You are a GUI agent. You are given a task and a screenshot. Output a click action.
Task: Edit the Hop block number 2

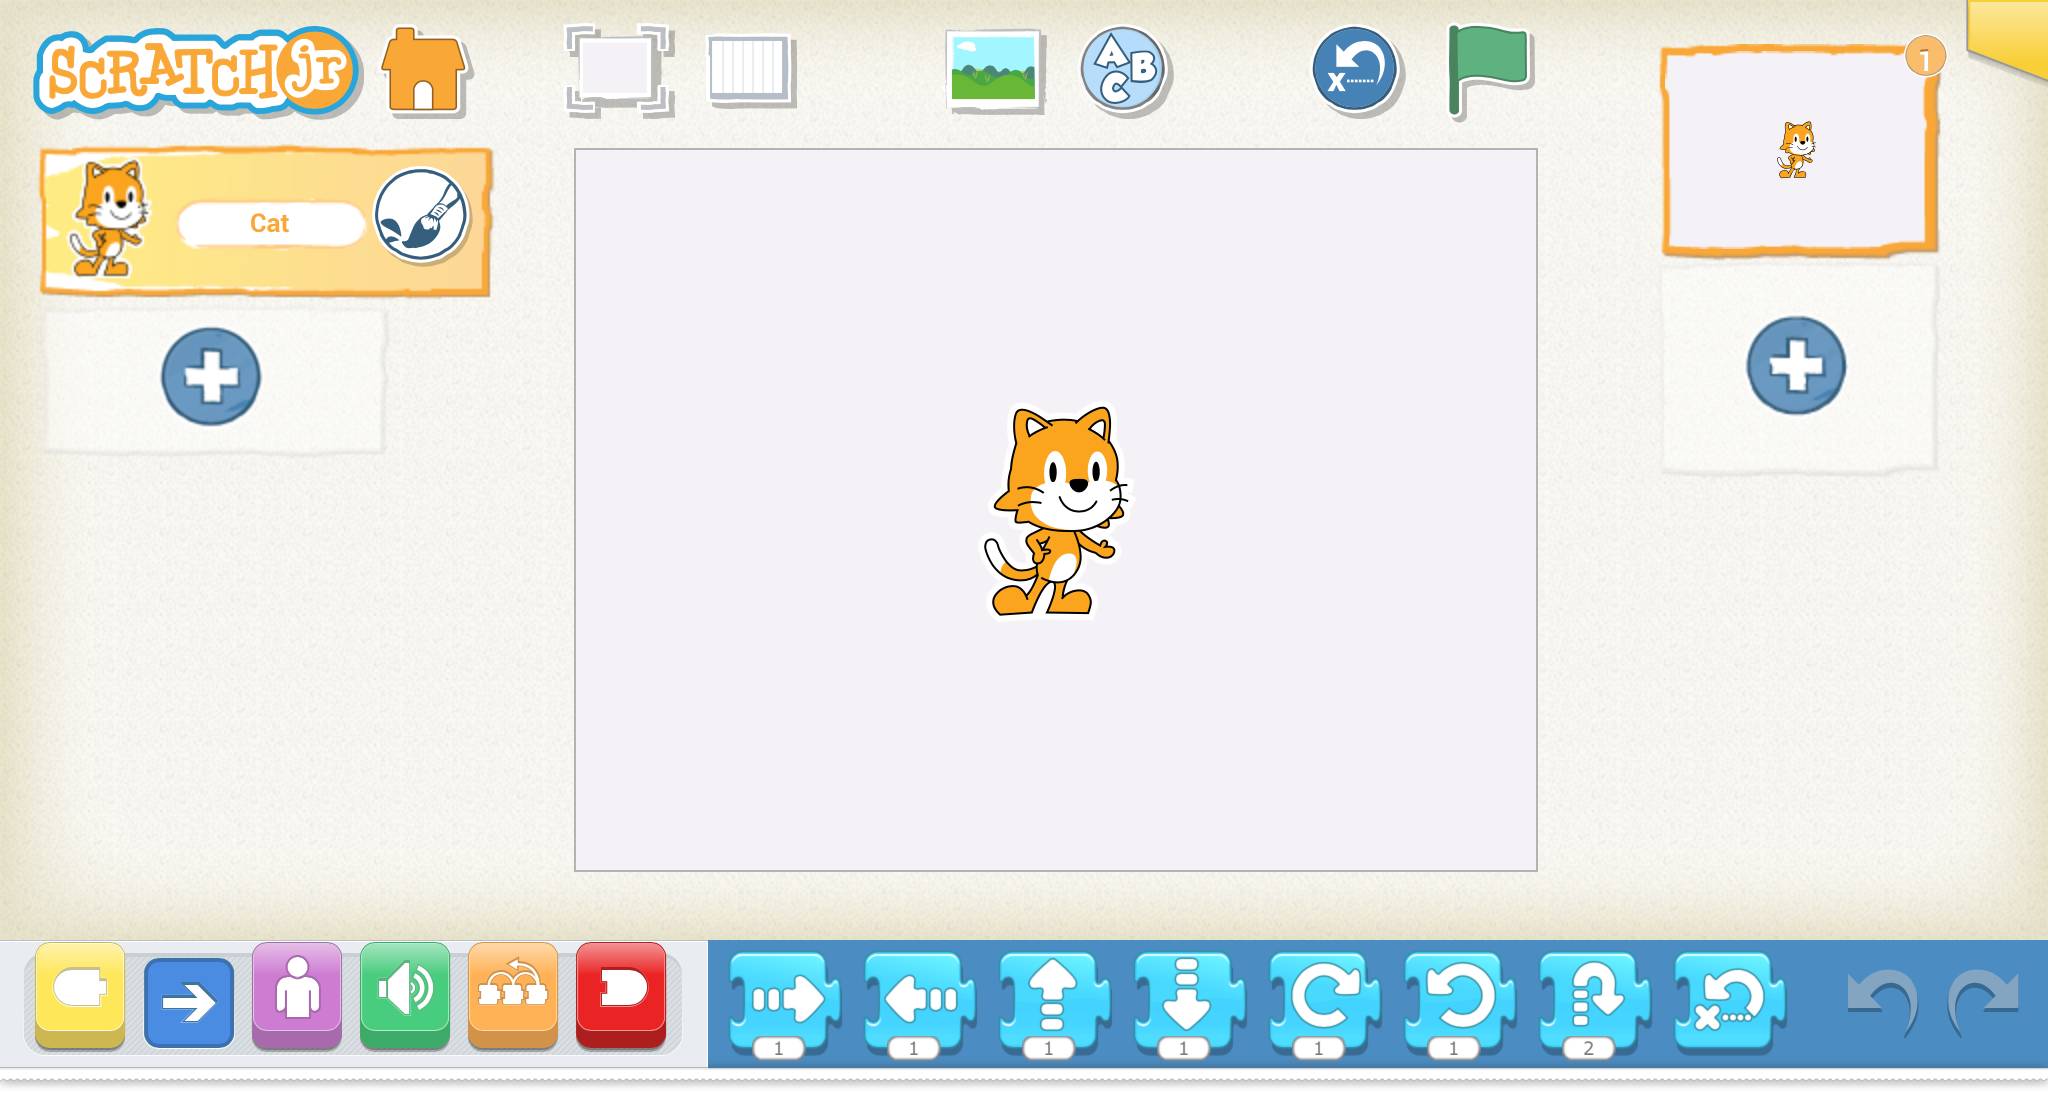point(1588,1048)
